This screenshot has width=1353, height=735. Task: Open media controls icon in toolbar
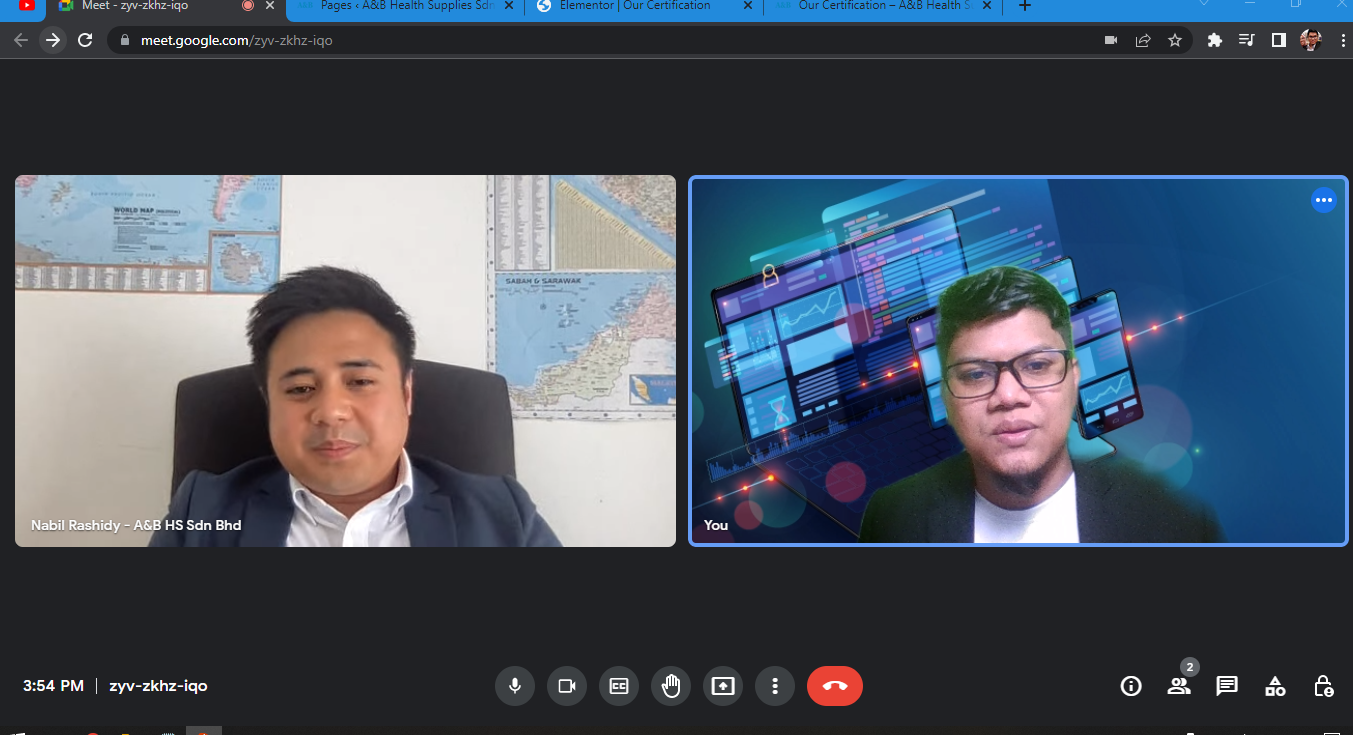(x=1247, y=40)
